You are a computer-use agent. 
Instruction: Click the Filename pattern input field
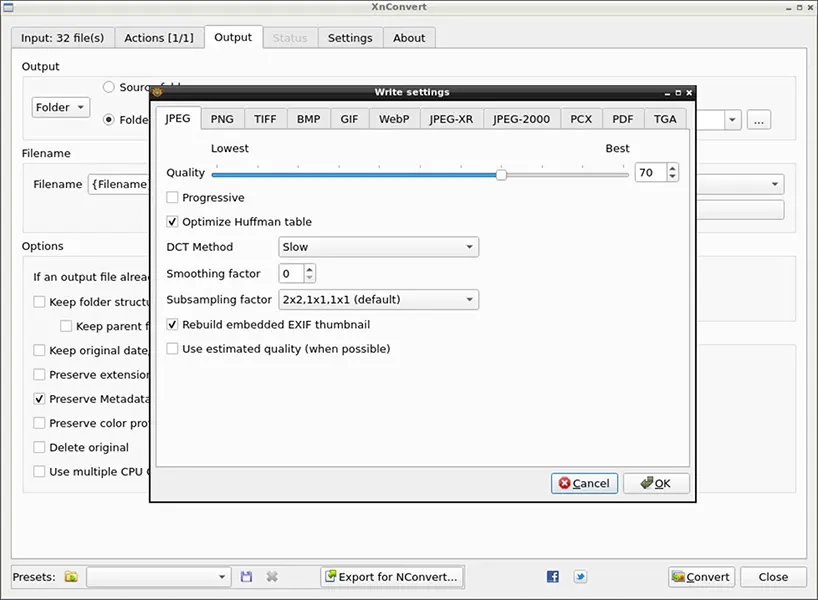click(x=119, y=184)
